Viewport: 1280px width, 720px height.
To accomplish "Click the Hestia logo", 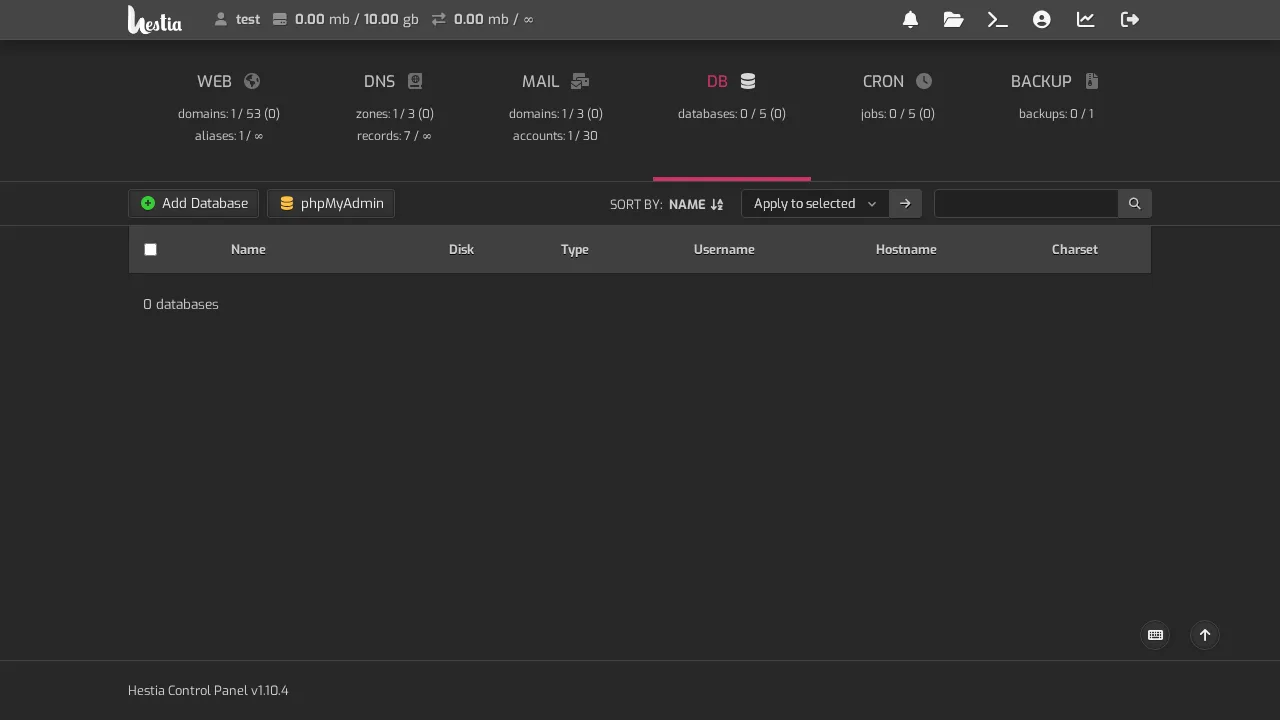I will tap(155, 19).
